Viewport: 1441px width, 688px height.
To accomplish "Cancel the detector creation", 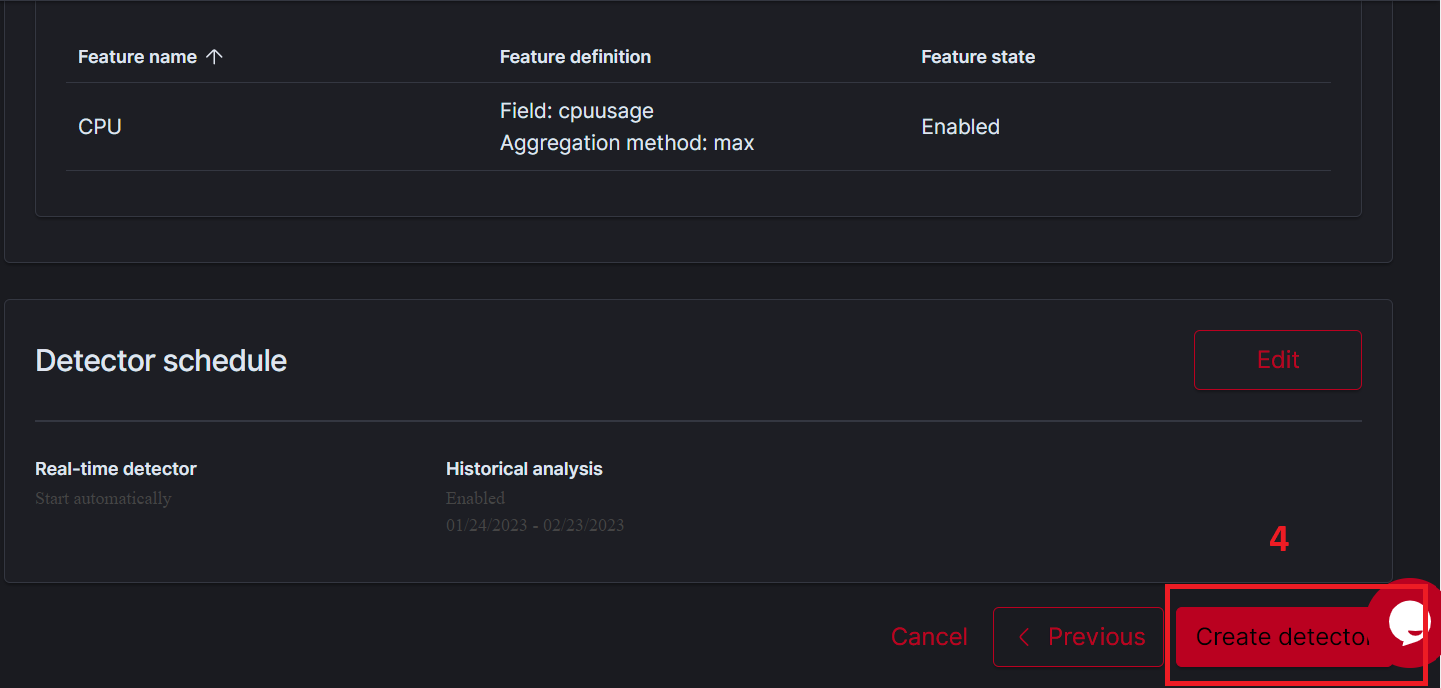I will coord(929,637).
